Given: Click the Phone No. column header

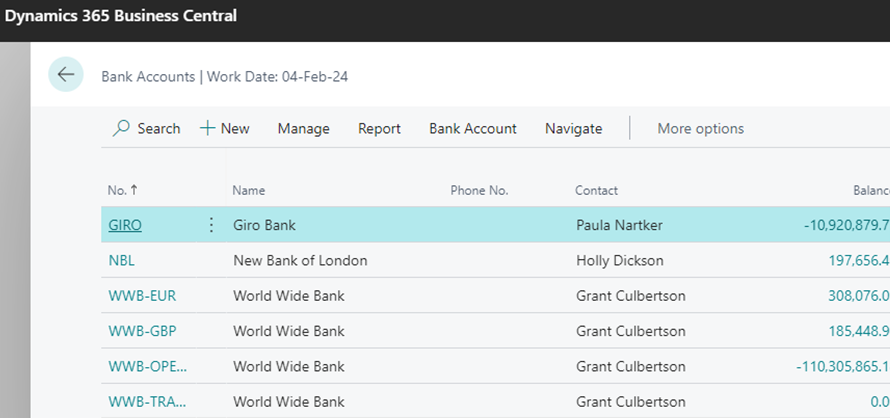Looking at the screenshot, I should tap(479, 190).
